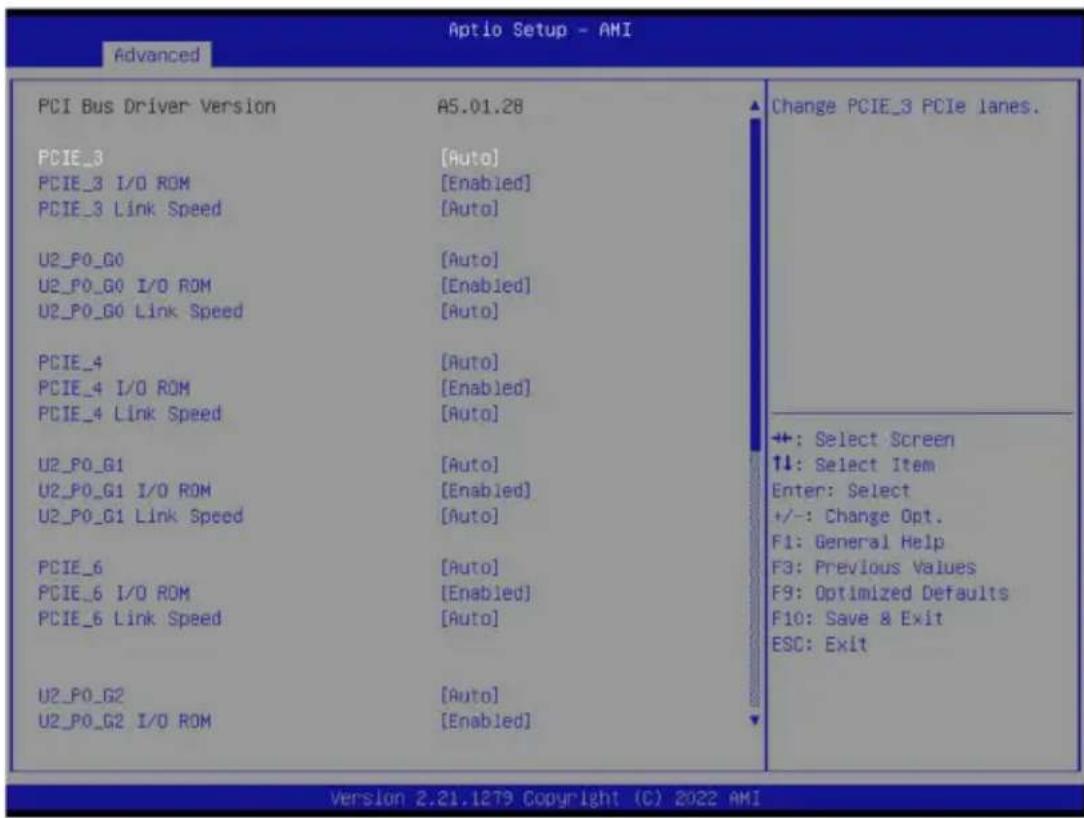The height and width of the screenshot is (818, 1084).
Task: Open the PCIE_6 [Auto] value
Action: (x=469, y=568)
